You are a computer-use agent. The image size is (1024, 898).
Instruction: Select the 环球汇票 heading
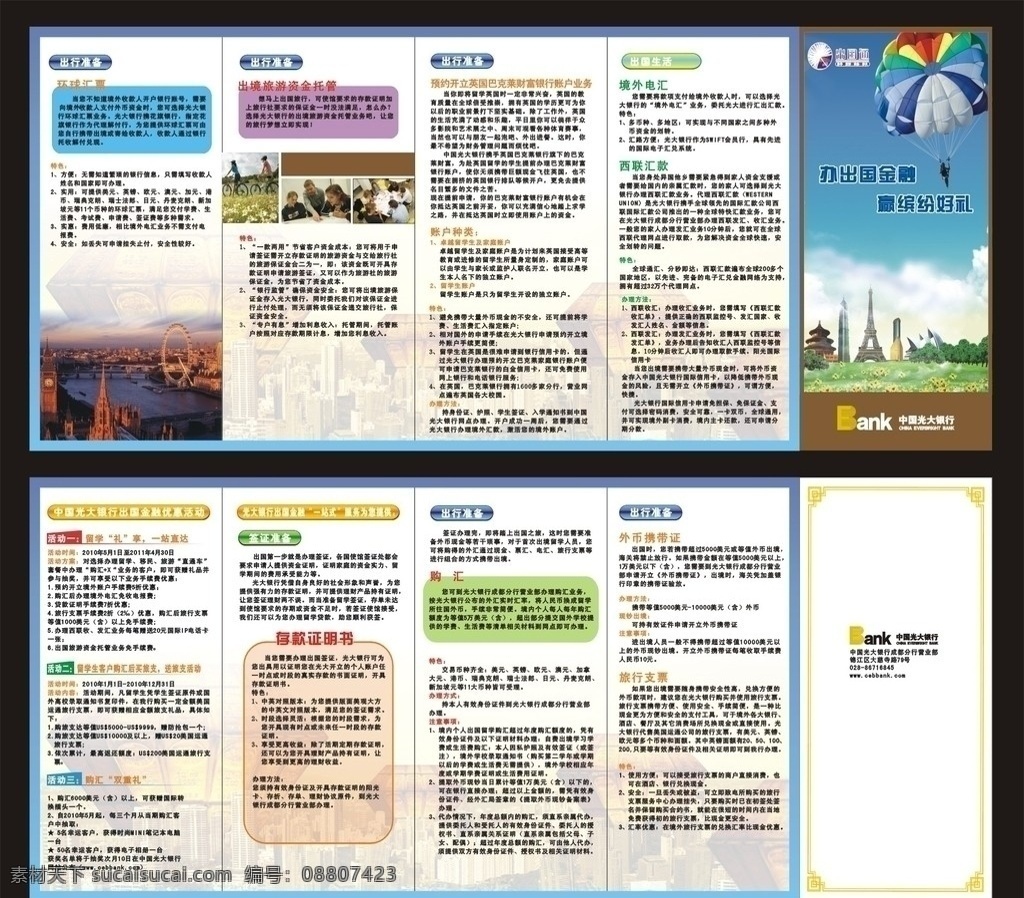(81, 85)
